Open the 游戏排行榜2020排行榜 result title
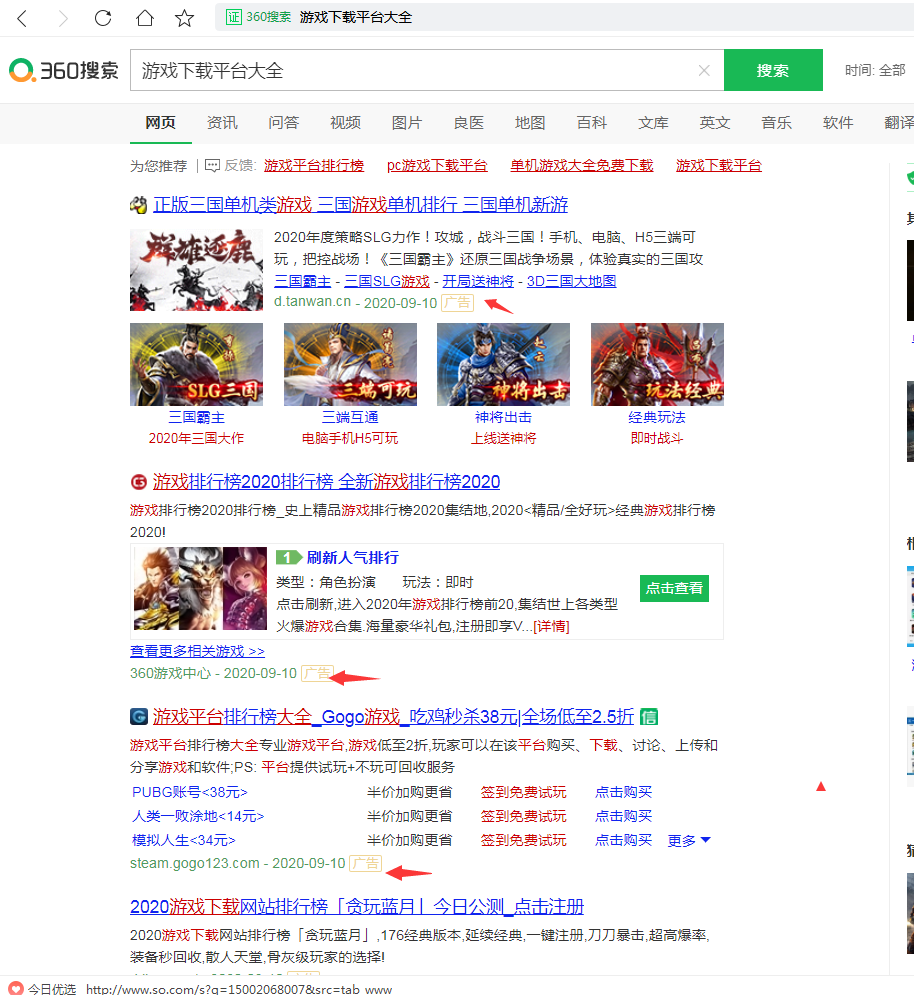Viewport: 914px width, 995px height. tap(326, 482)
